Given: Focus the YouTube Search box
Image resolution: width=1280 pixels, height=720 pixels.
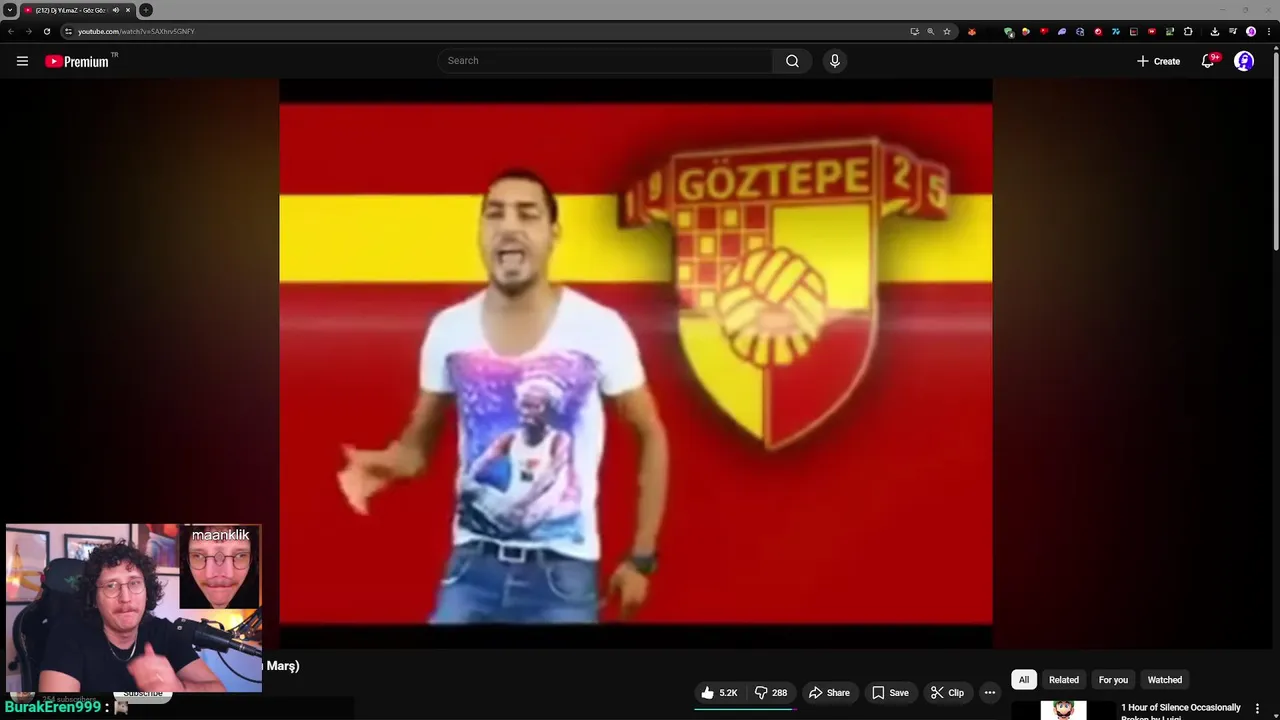Looking at the screenshot, I should [605, 61].
